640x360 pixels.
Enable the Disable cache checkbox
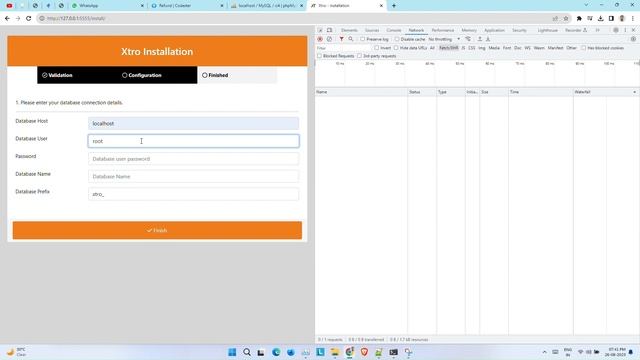tap(397, 39)
